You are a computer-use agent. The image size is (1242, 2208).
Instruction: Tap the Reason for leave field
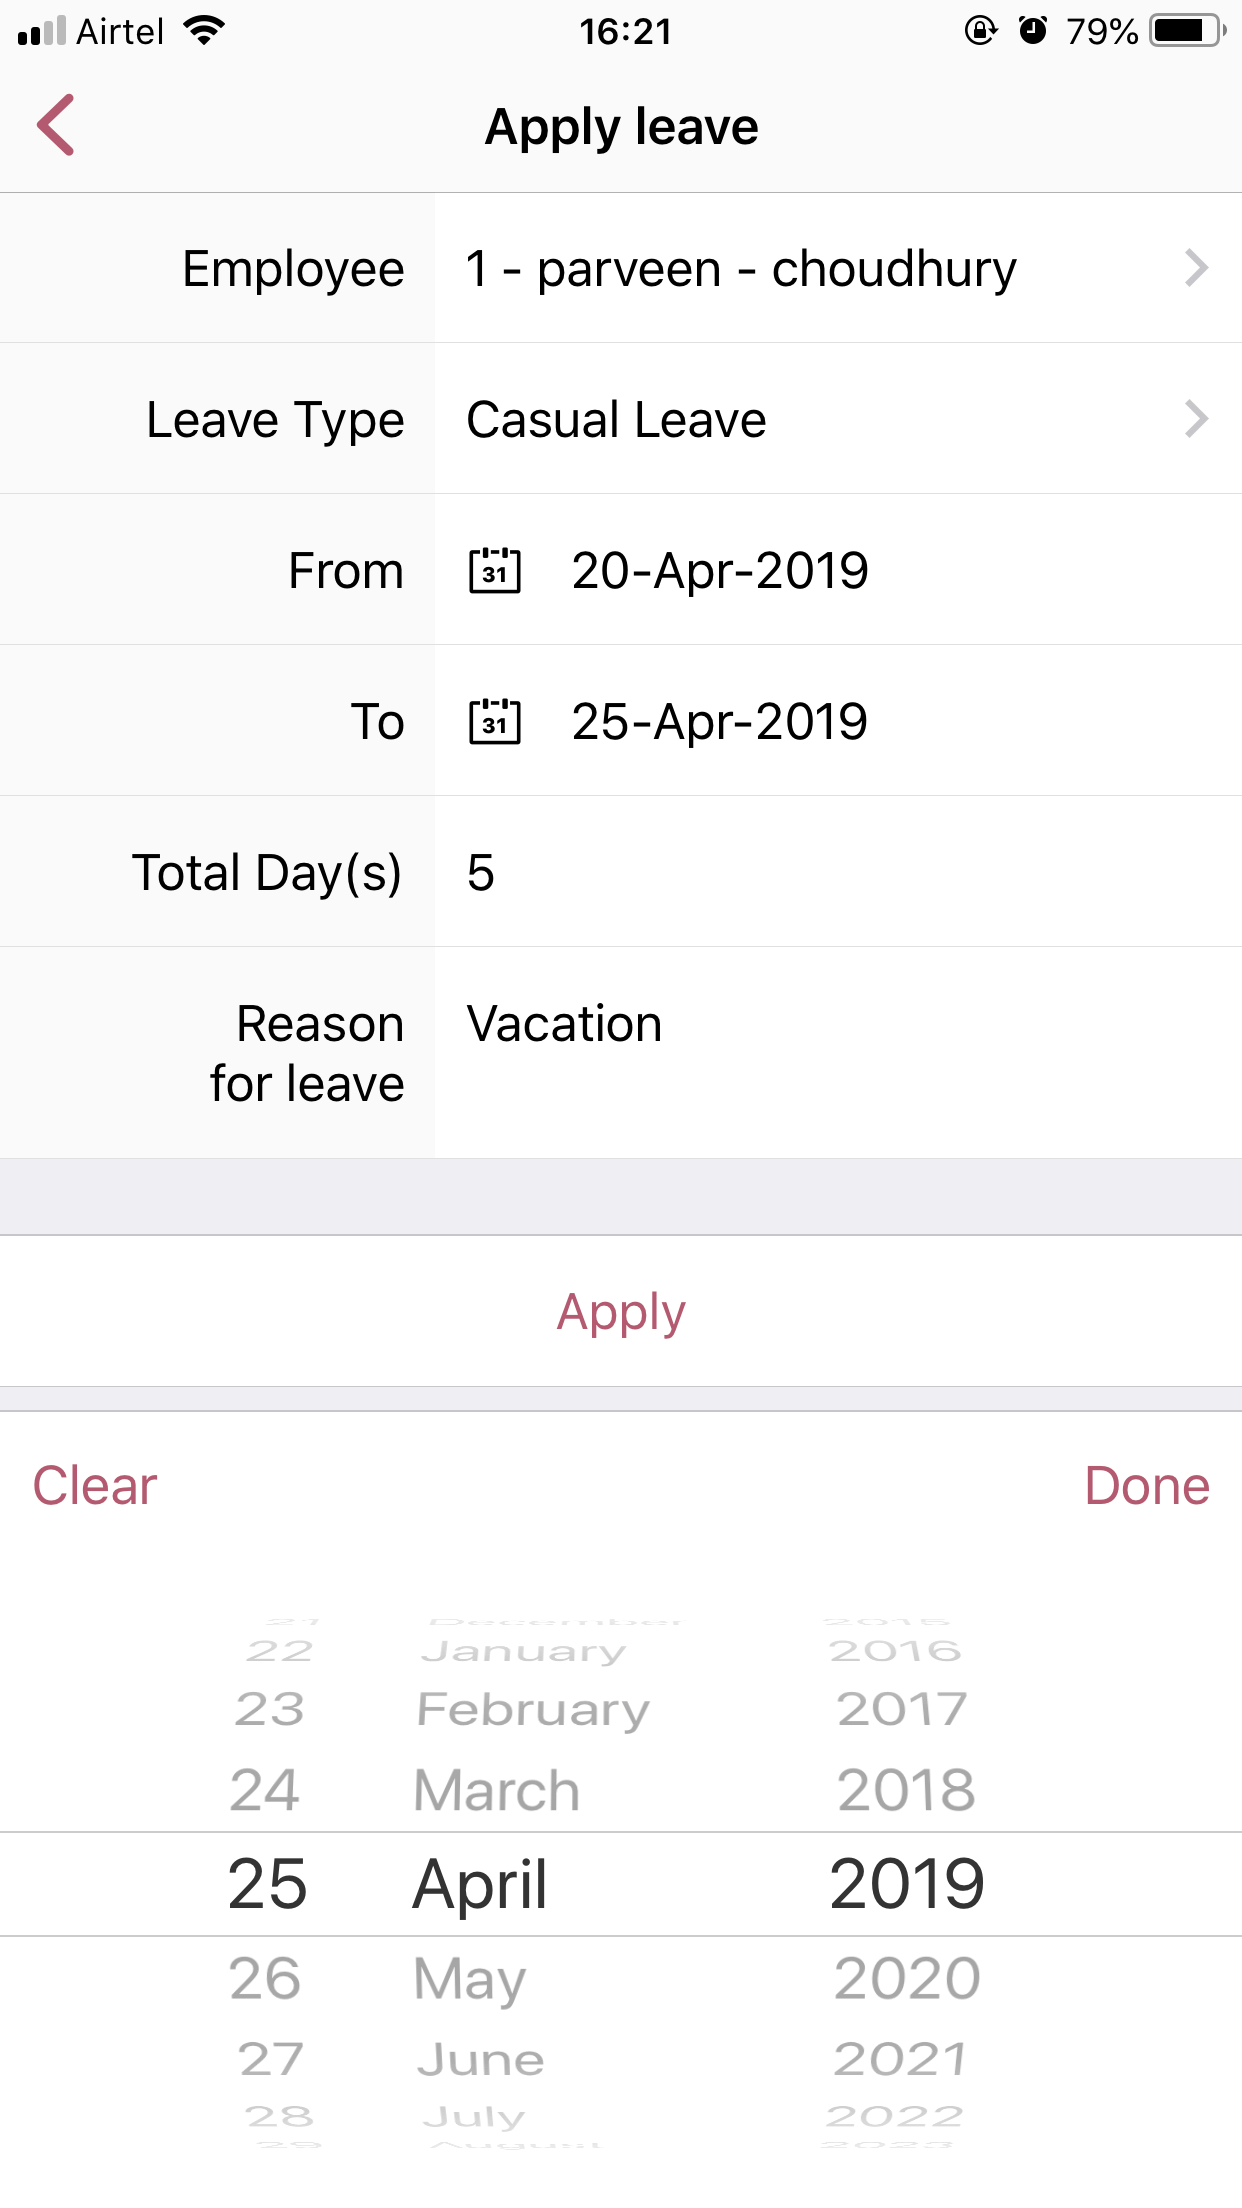(838, 1052)
